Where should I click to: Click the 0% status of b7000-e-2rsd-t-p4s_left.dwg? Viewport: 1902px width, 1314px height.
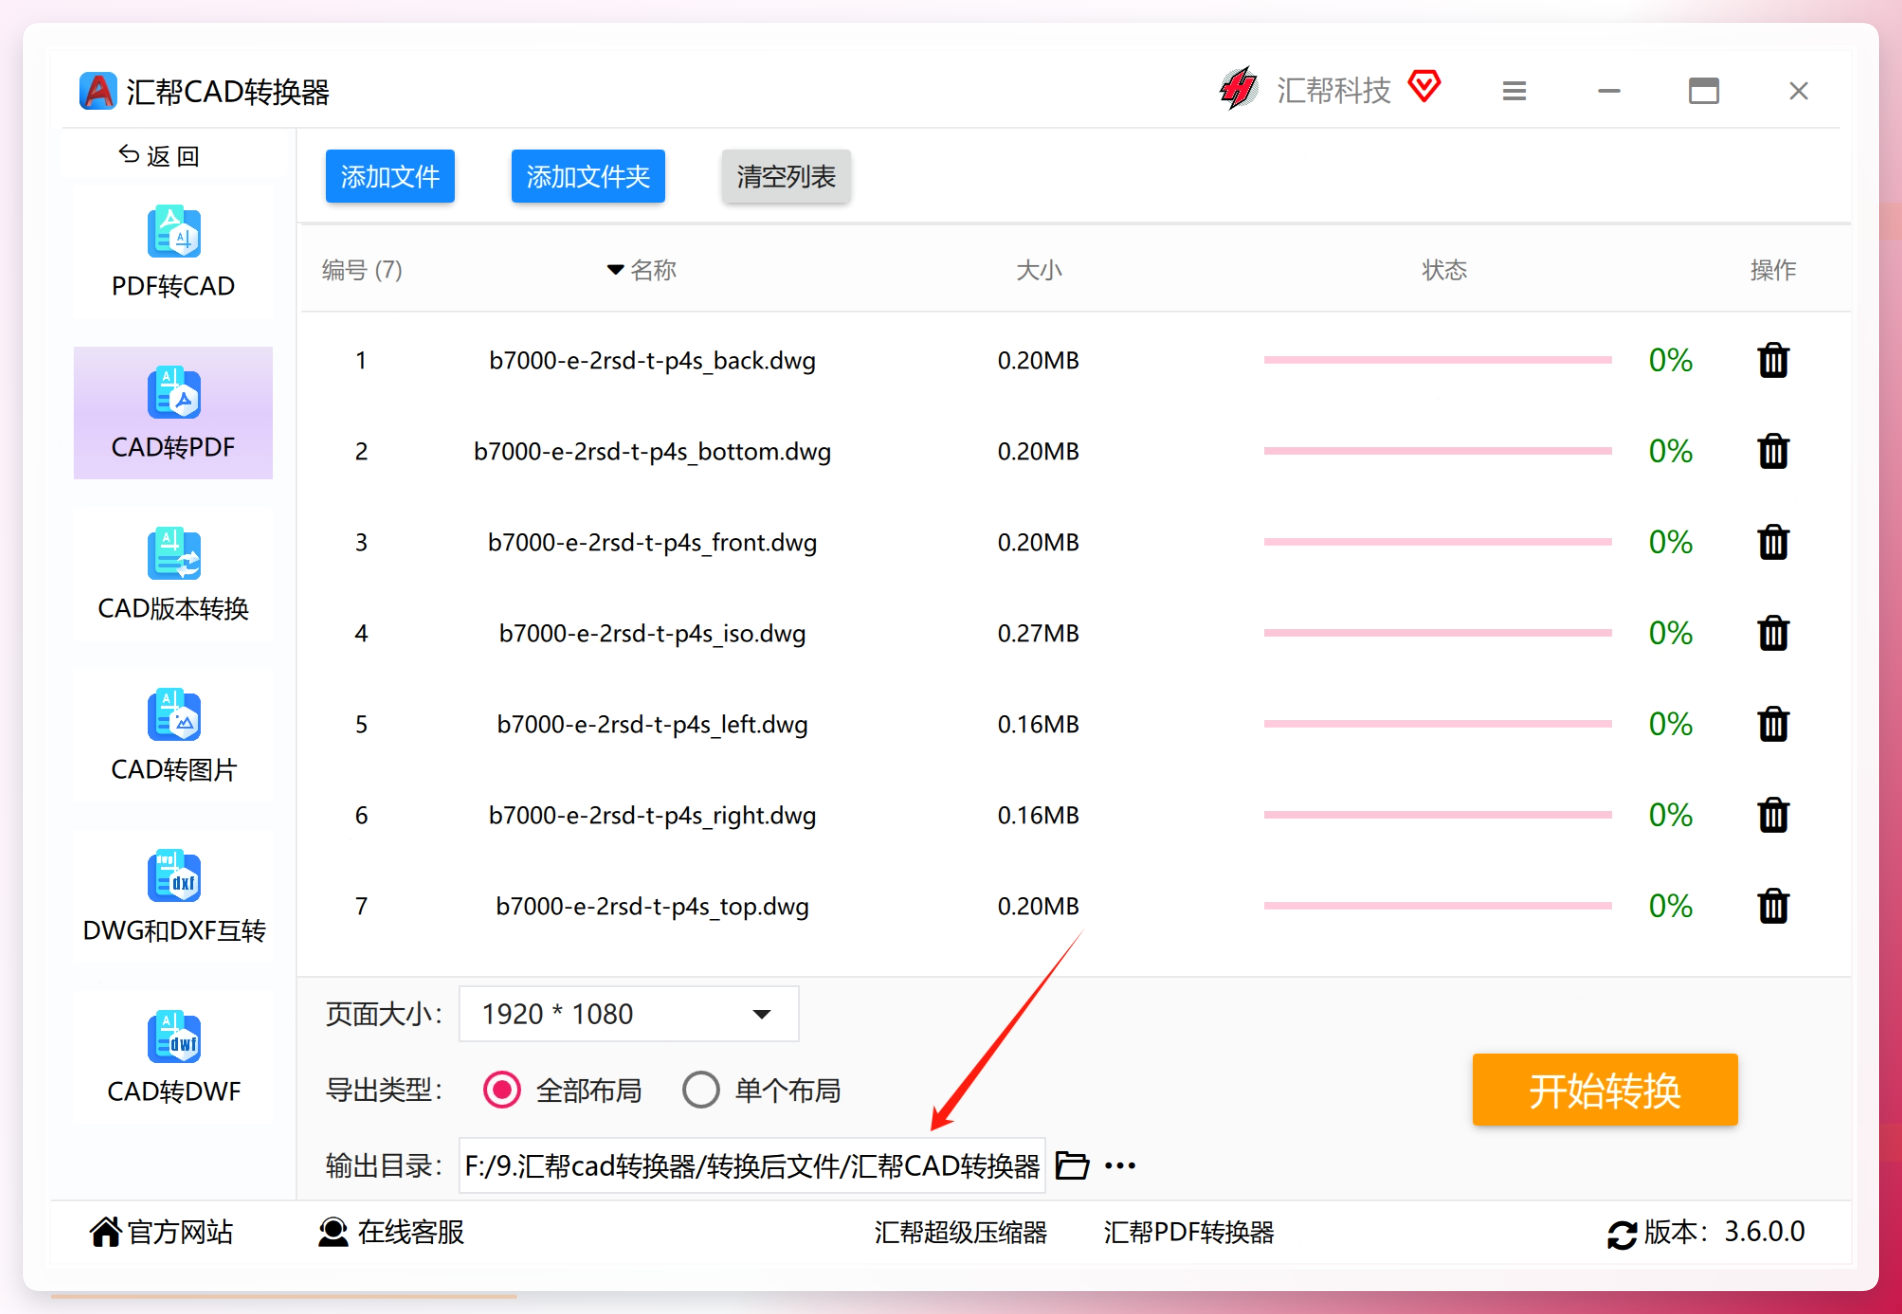1670,724
